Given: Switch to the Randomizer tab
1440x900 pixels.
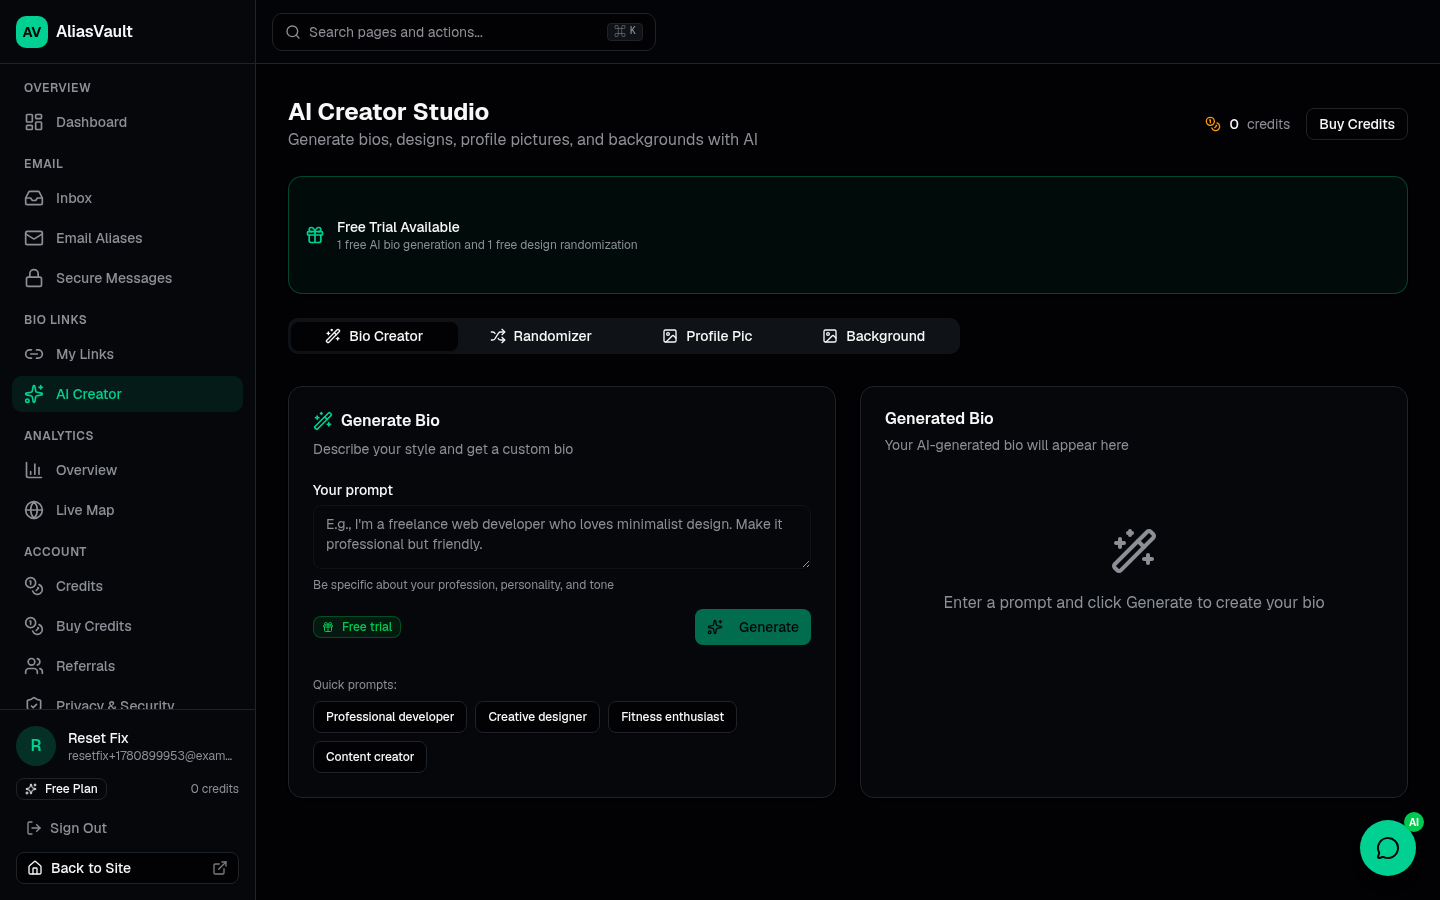Looking at the screenshot, I should (x=540, y=336).
